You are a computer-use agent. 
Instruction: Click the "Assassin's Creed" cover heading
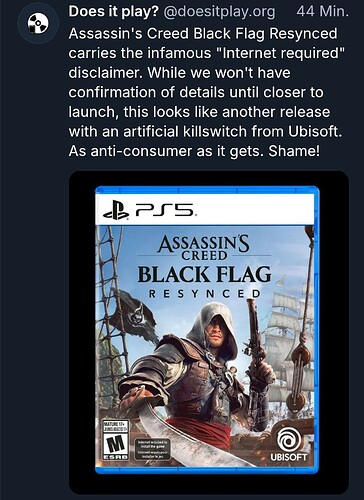tap(204, 248)
